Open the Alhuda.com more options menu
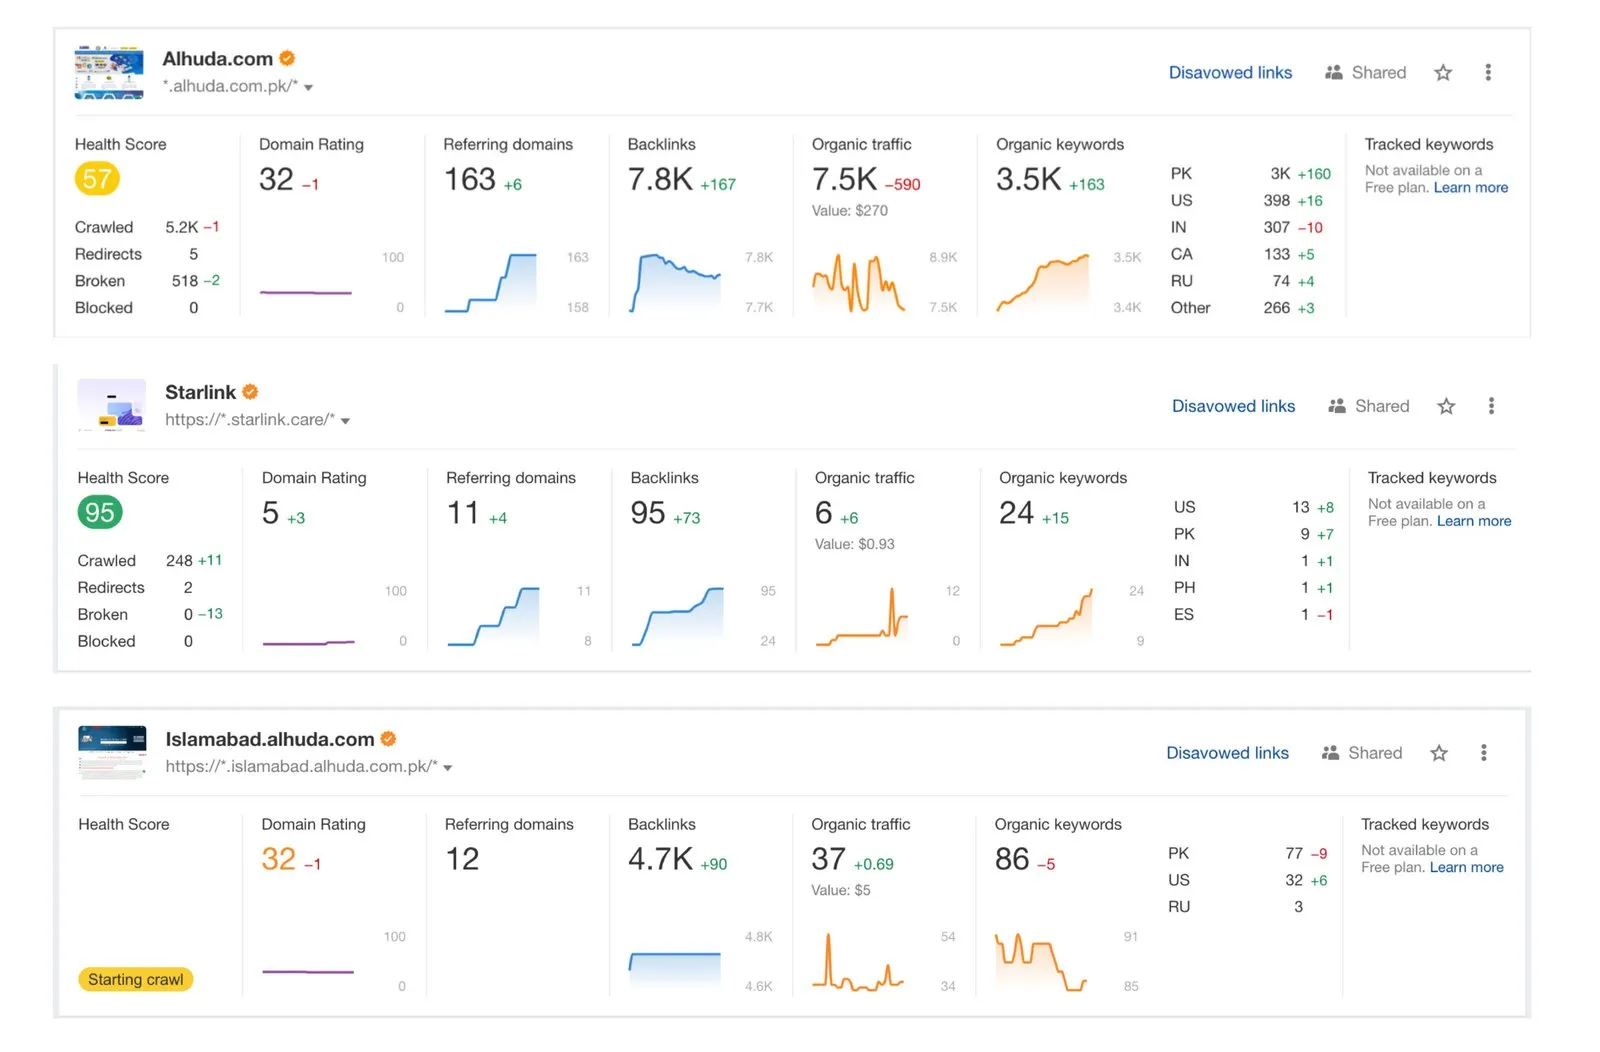 (1488, 72)
